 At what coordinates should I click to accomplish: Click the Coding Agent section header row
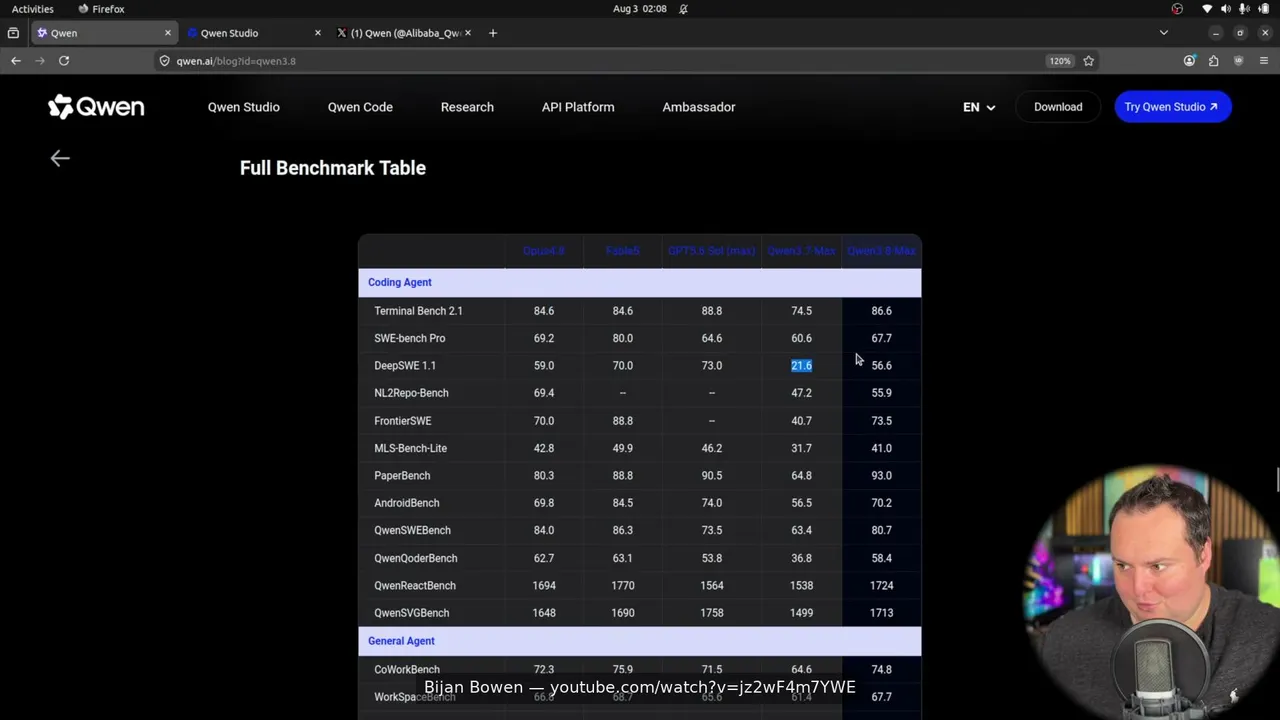(640, 282)
